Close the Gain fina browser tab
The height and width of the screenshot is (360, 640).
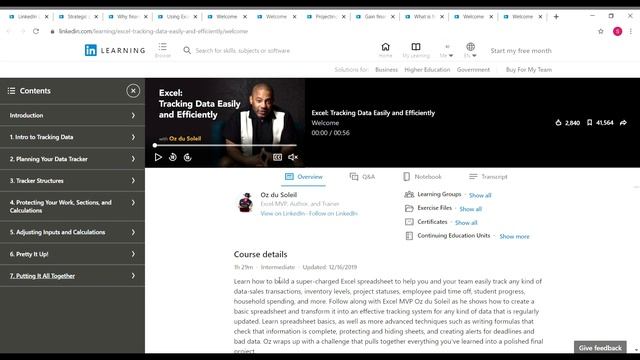click(393, 17)
